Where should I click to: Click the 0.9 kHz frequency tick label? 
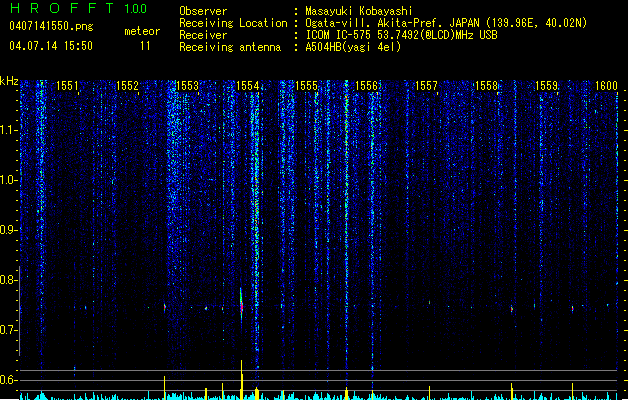(7, 230)
